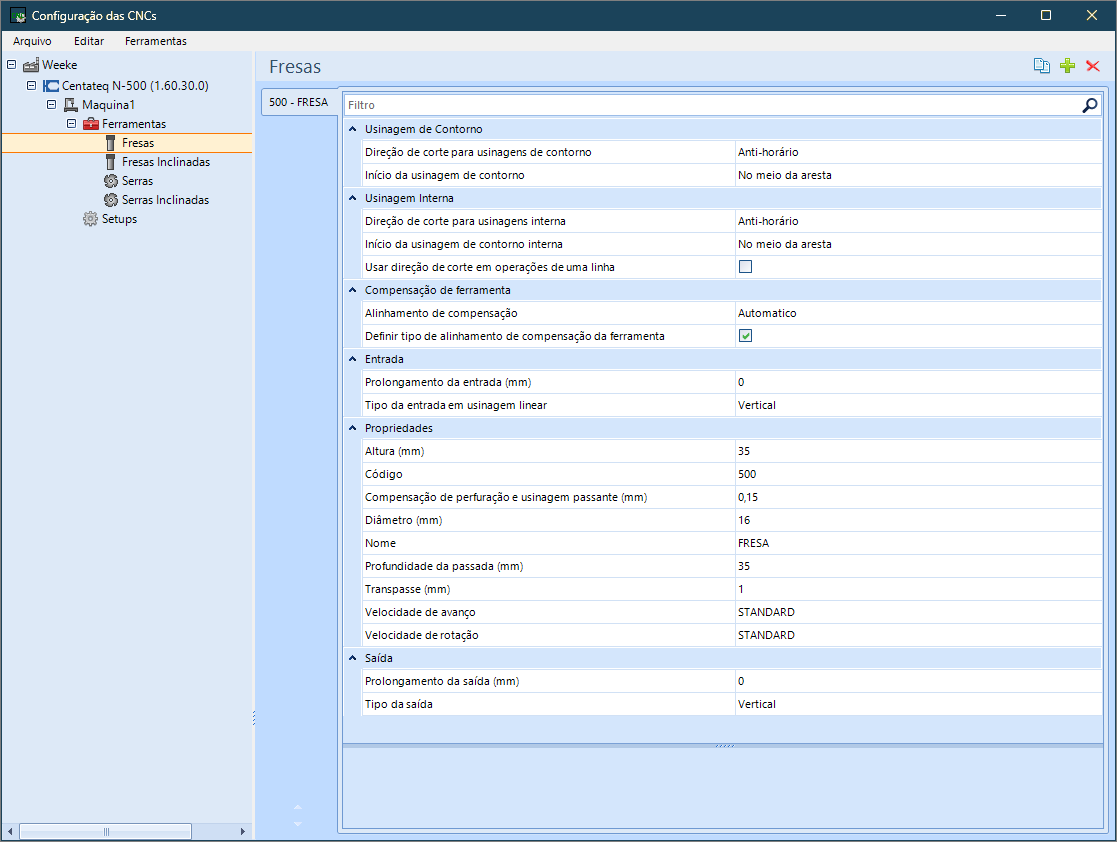
Task: Click the duplicate tool icon in Fresas header
Action: tap(1041, 66)
